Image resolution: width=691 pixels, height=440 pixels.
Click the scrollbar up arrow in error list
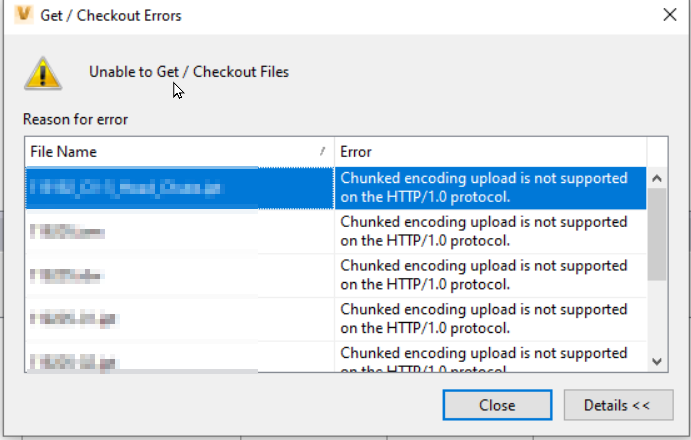657,179
